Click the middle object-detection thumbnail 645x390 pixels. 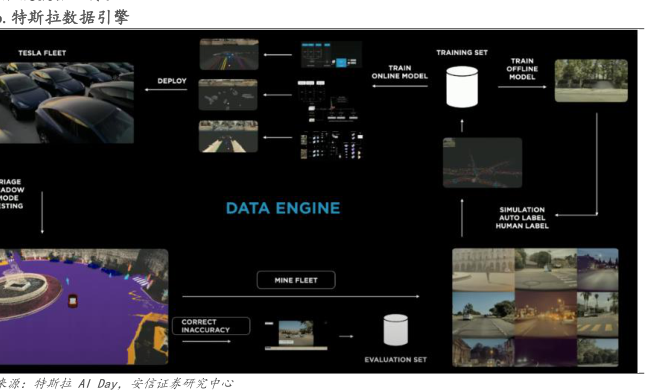click(228, 95)
